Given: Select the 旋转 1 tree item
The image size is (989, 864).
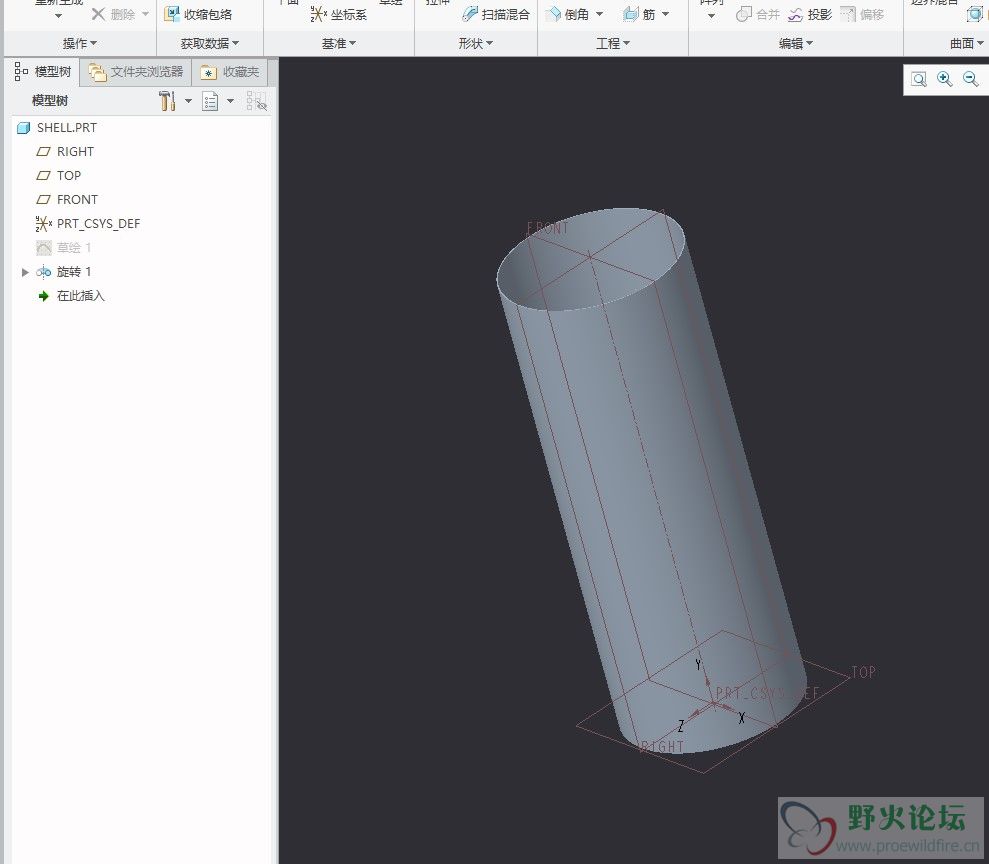Looking at the screenshot, I should point(74,272).
